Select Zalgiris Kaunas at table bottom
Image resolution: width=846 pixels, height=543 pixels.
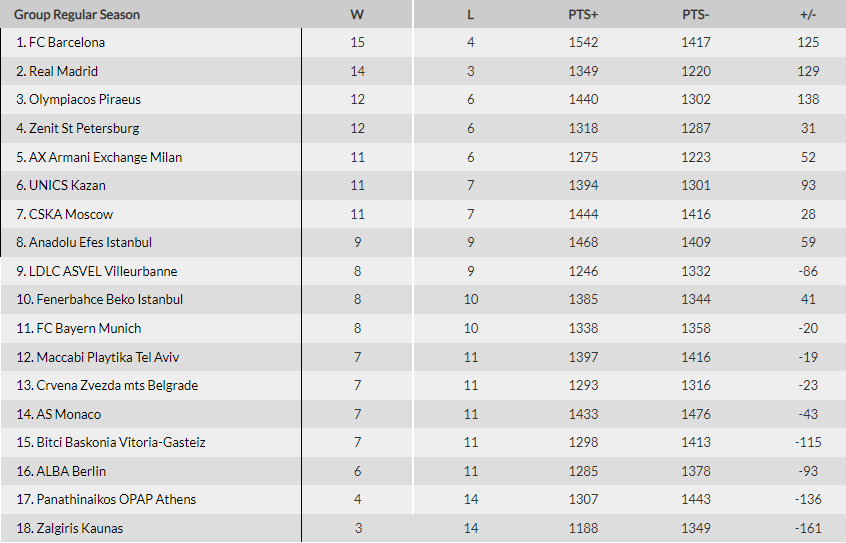[80, 528]
